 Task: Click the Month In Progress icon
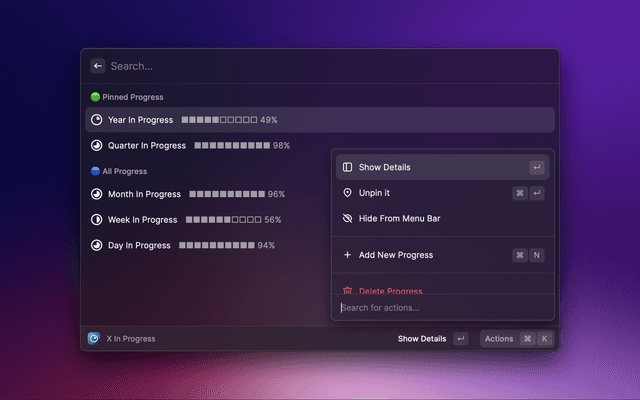(96, 194)
